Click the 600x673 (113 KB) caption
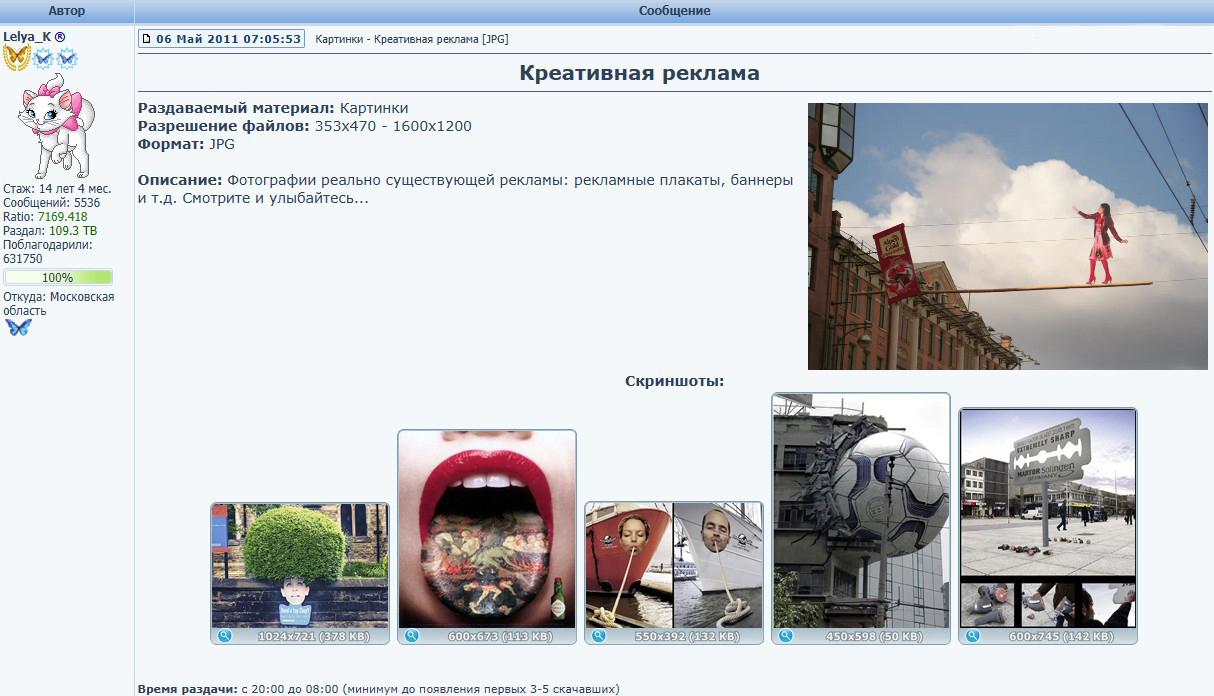The width and height of the screenshot is (1214, 696). pos(500,637)
